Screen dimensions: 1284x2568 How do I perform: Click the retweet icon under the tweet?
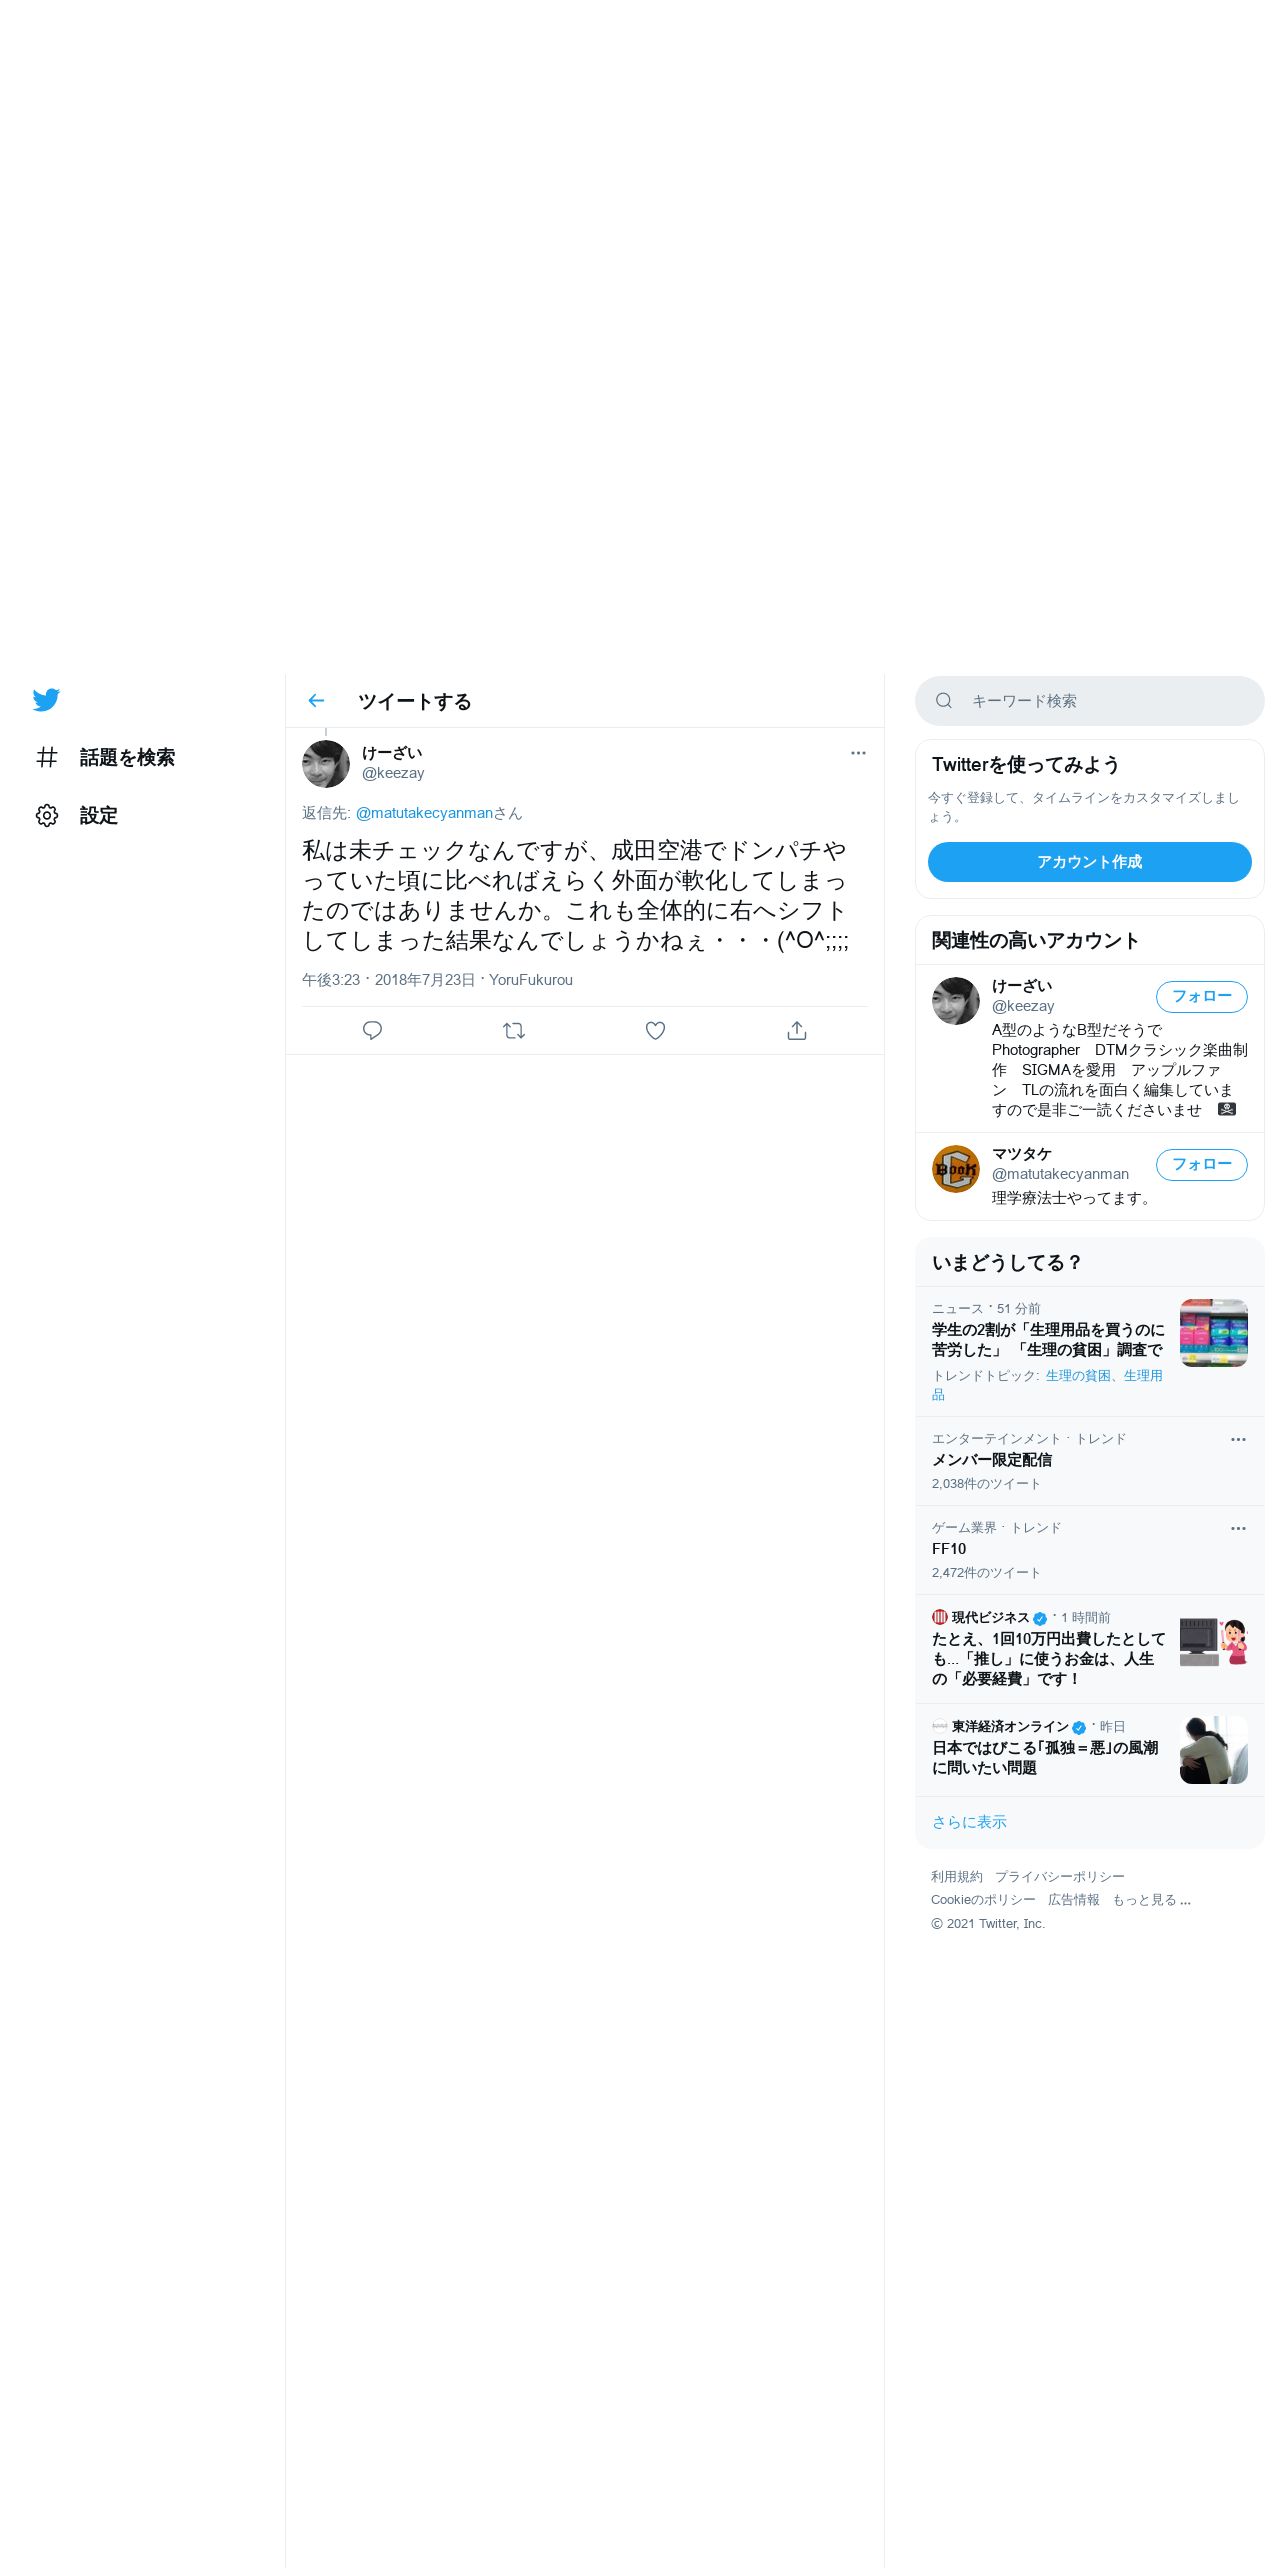(x=514, y=1030)
